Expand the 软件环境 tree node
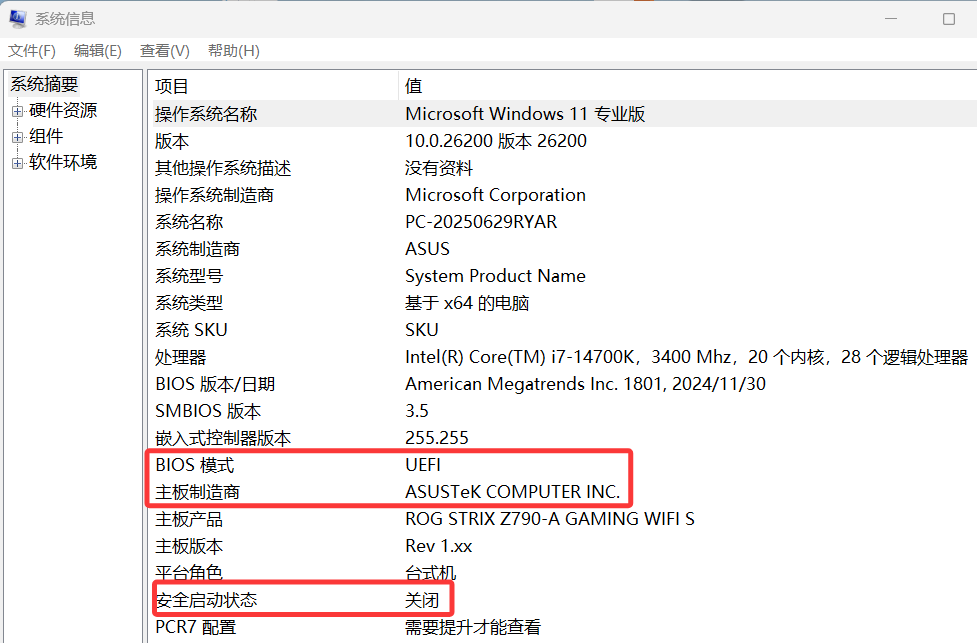The width and height of the screenshot is (977, 643). coord(17,163)
